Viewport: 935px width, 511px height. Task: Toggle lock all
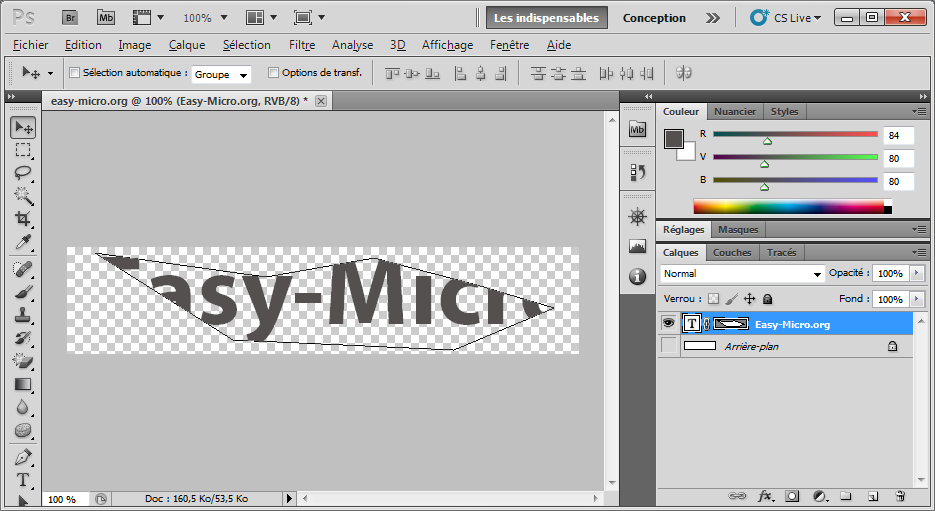point(767,299)
